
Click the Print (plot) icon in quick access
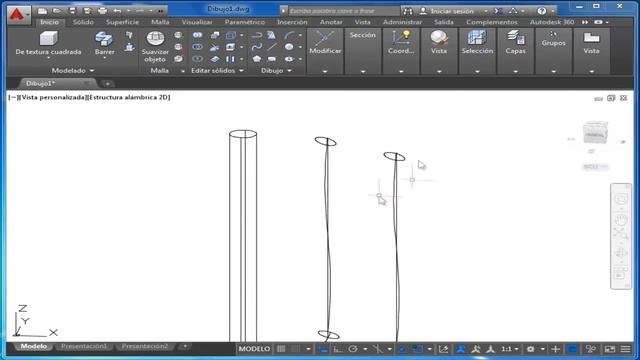point(102,11)
